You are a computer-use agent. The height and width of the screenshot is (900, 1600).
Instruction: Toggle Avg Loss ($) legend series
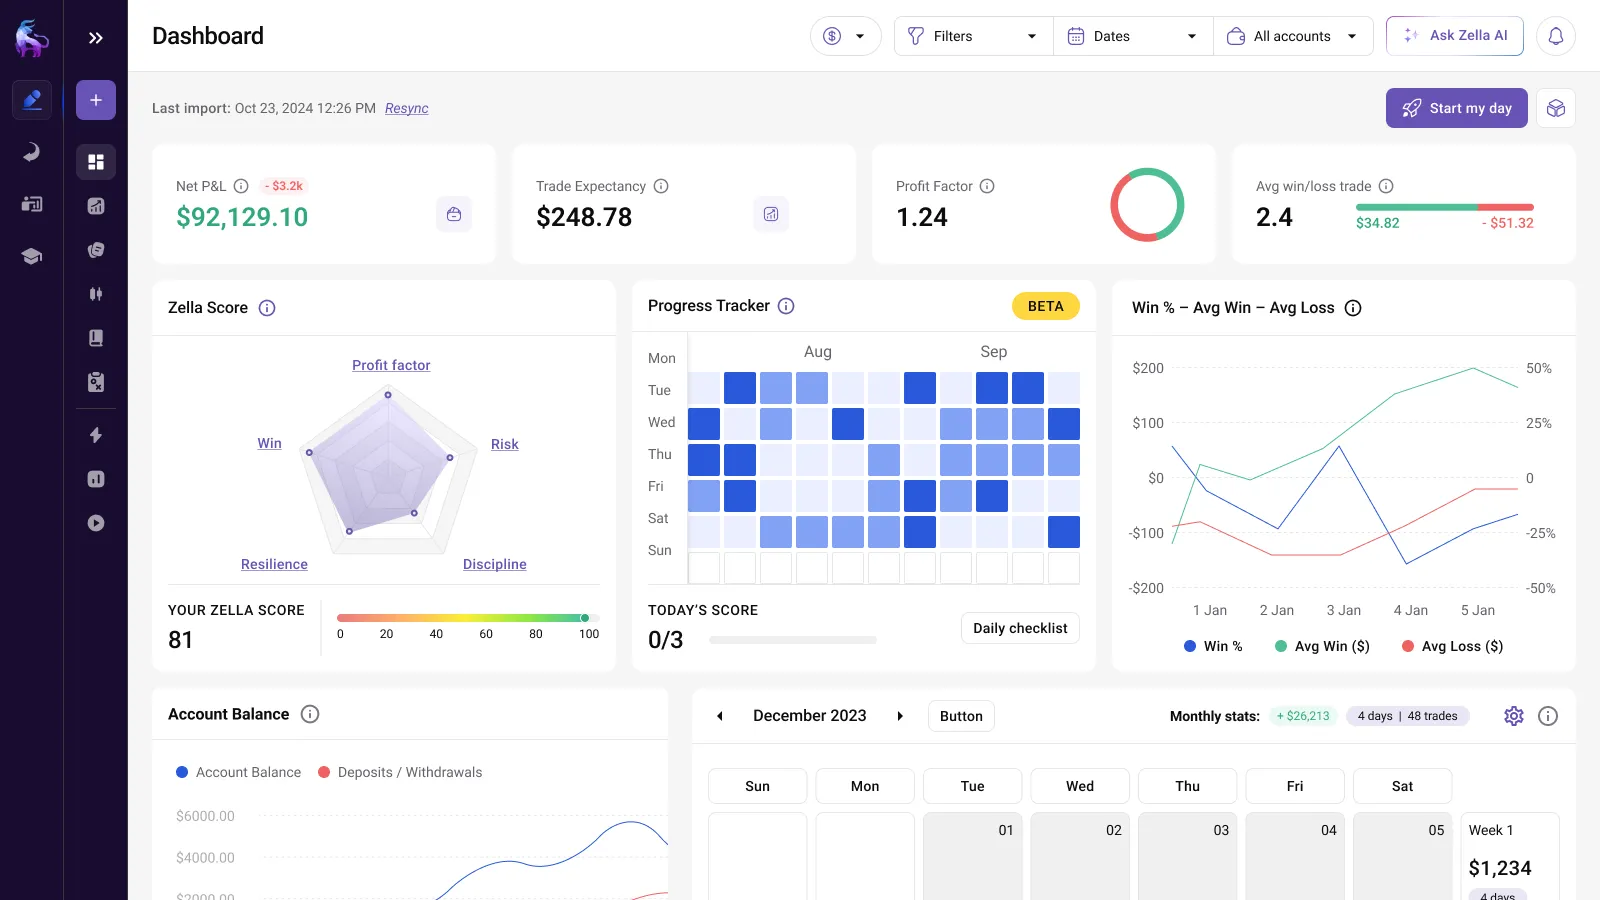click(1452, 646)
